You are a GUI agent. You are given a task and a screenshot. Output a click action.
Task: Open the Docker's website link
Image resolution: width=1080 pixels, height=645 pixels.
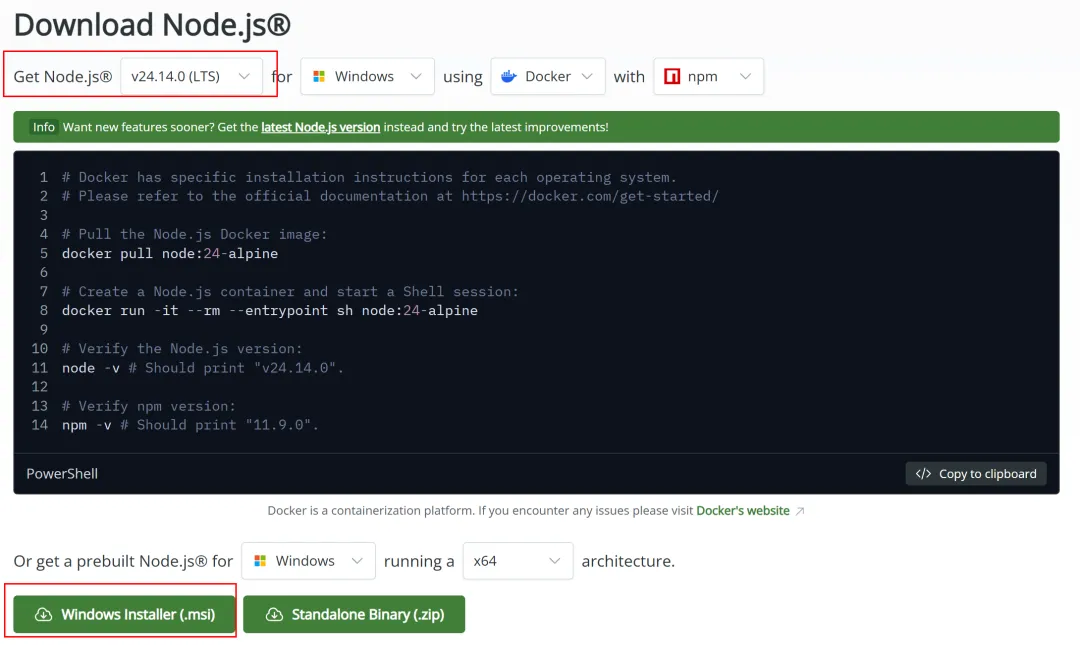pyautogui.click(x=742, y=511)
